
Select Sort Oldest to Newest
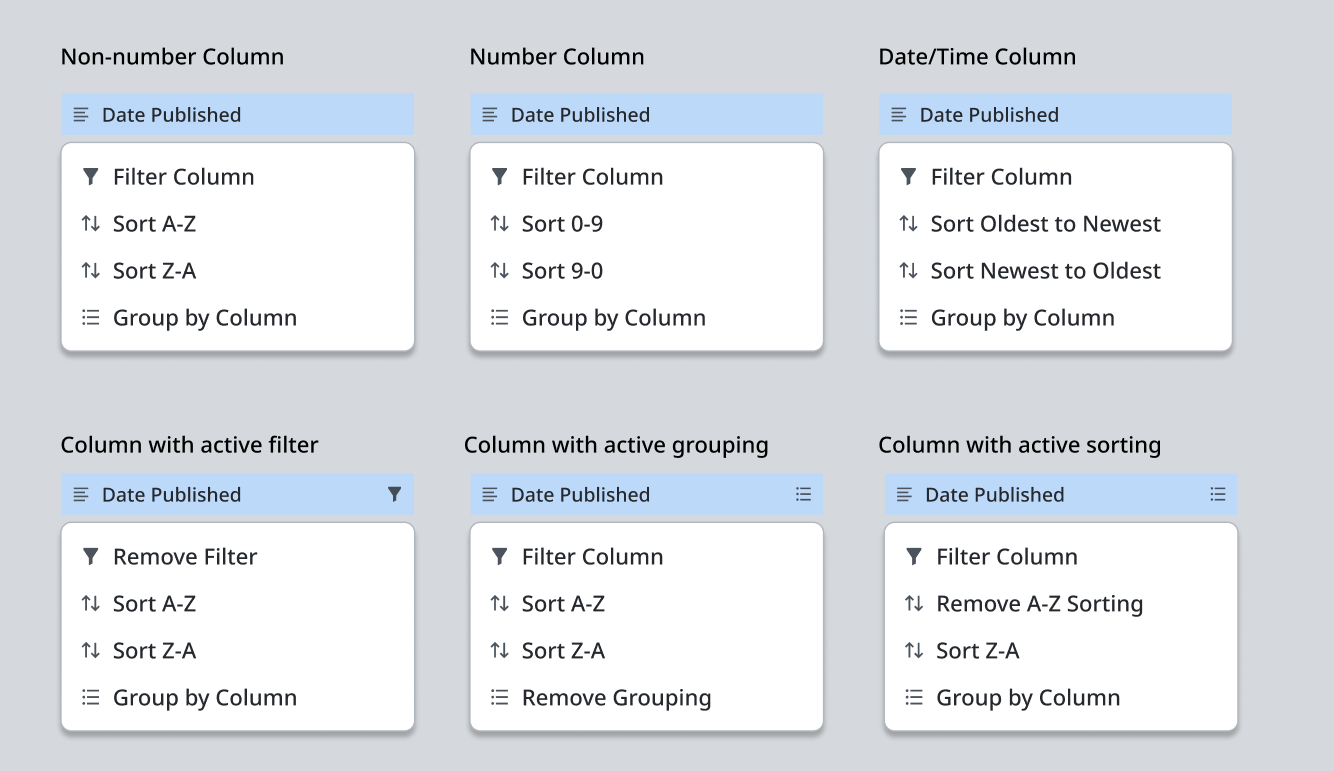point(1043,223)
